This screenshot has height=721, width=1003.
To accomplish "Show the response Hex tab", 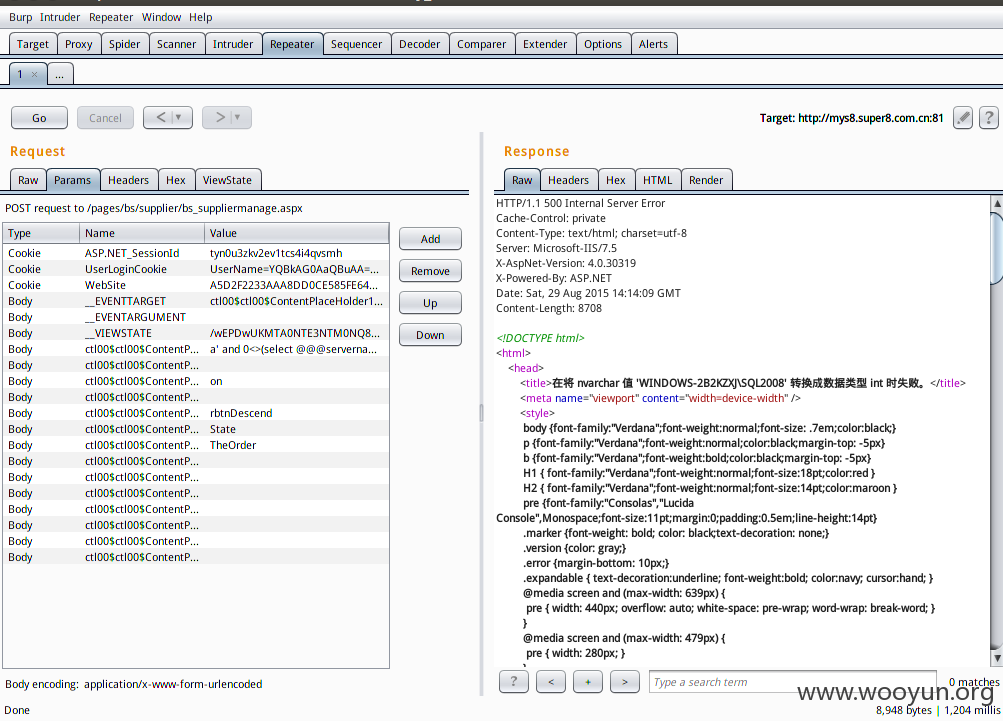I will (x=616, y=180).
